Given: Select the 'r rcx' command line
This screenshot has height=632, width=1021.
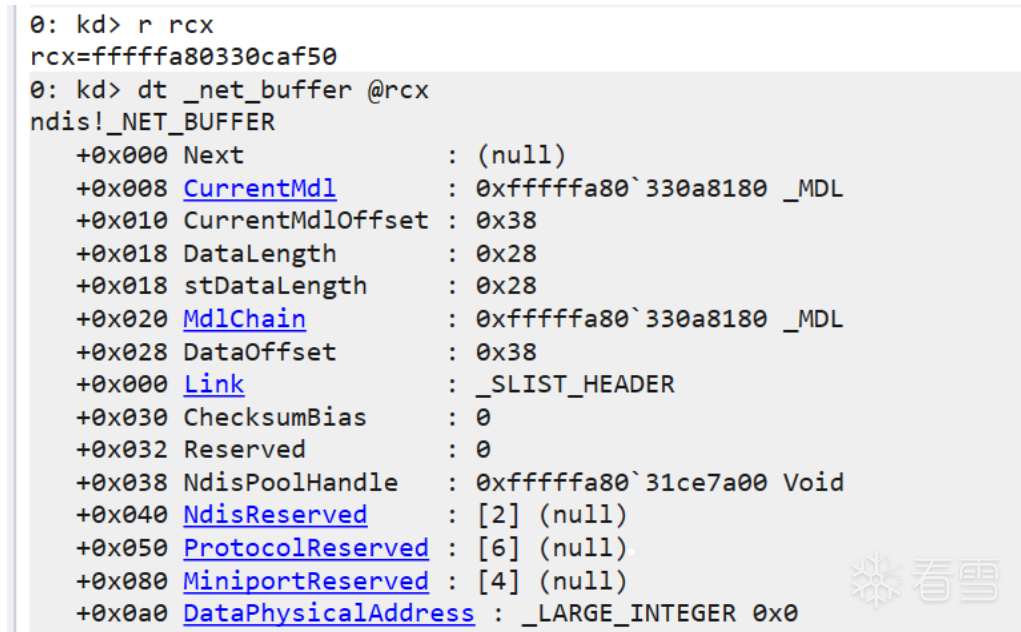Looking at the screenshot, I should 122,25.
